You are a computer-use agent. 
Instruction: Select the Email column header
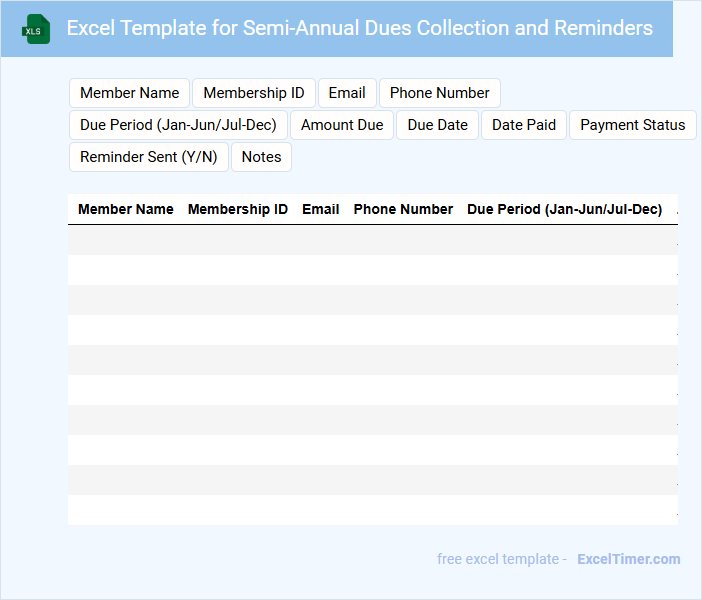tap(321, 209)
